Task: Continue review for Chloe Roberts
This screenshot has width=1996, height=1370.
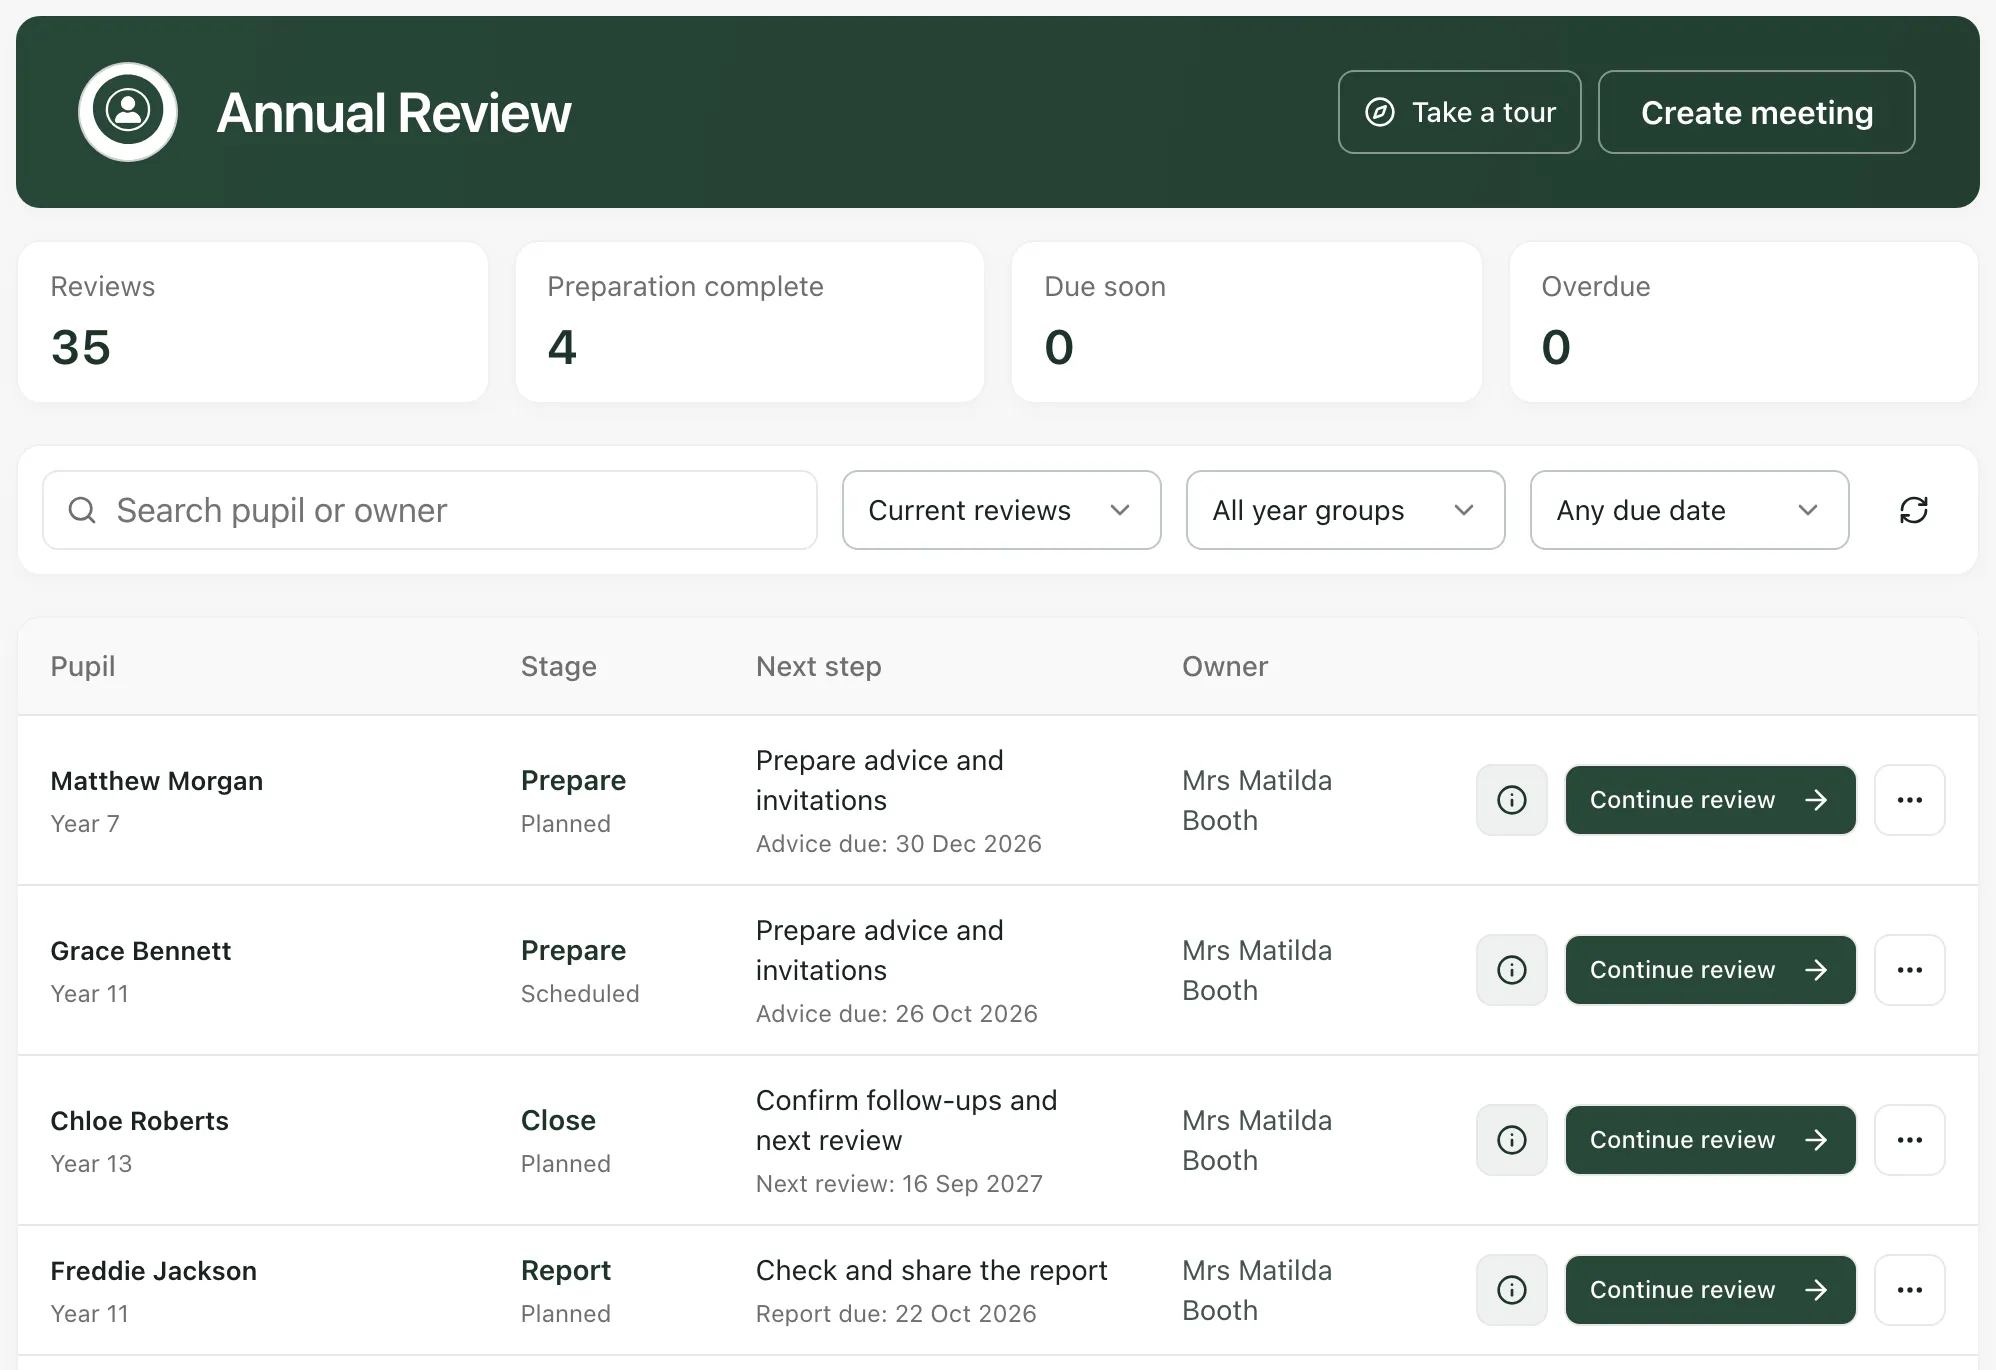Action: (x=1711, y=1140)
